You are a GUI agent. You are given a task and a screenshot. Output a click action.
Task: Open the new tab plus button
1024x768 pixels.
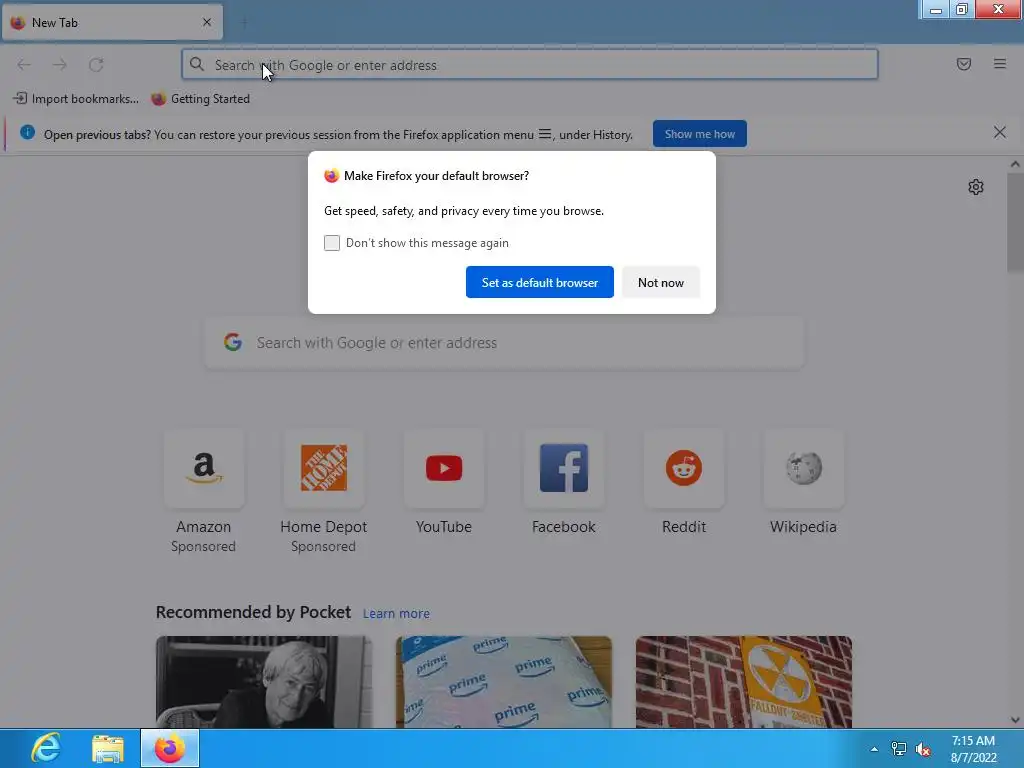pyautogui.click(x=244, y=23)
